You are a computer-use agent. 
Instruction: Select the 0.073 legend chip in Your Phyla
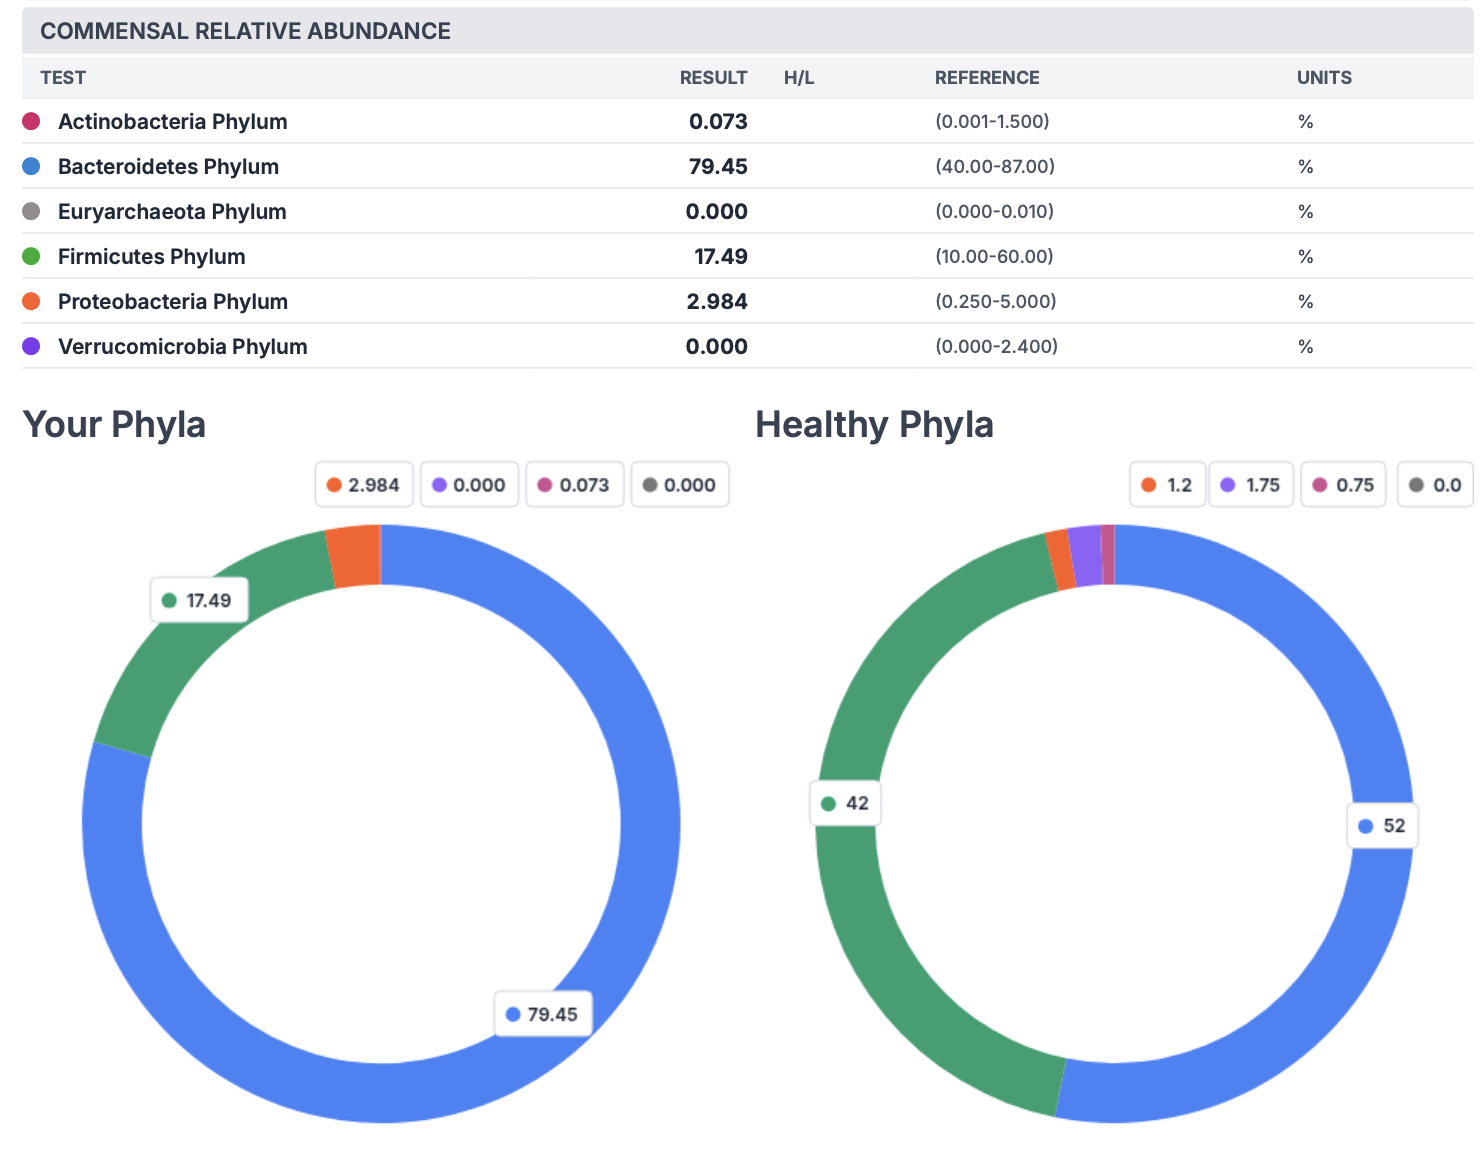(574, 485)
